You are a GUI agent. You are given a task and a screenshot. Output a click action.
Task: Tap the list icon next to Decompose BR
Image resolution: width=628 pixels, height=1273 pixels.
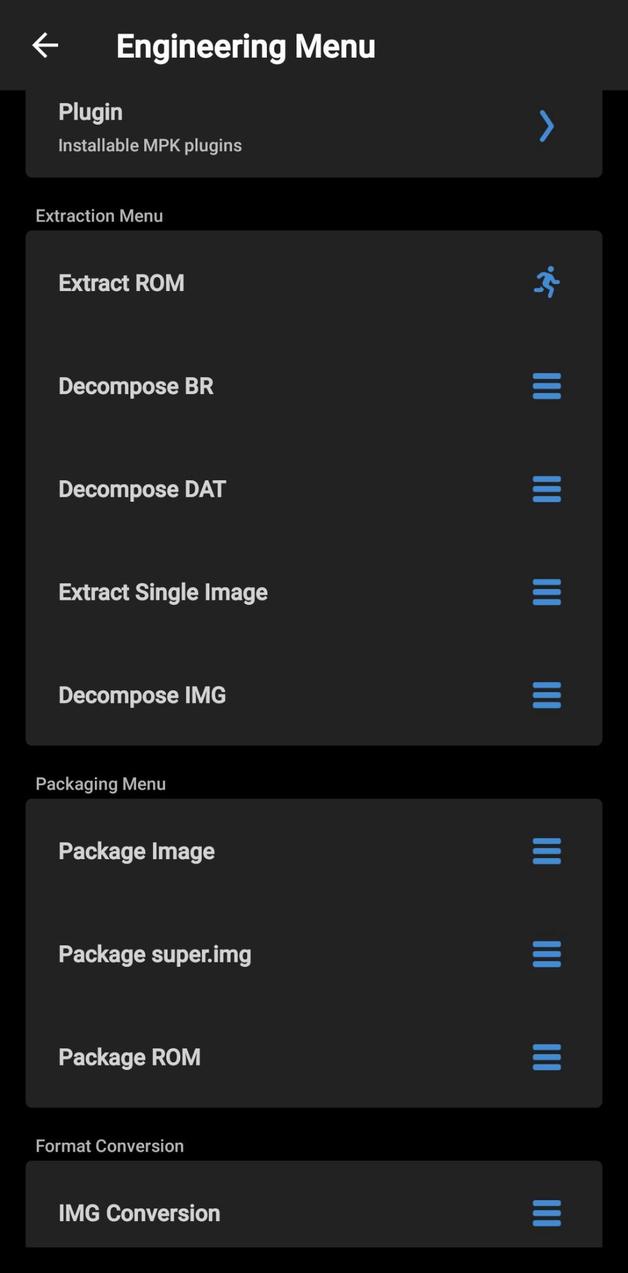point(546,386)
